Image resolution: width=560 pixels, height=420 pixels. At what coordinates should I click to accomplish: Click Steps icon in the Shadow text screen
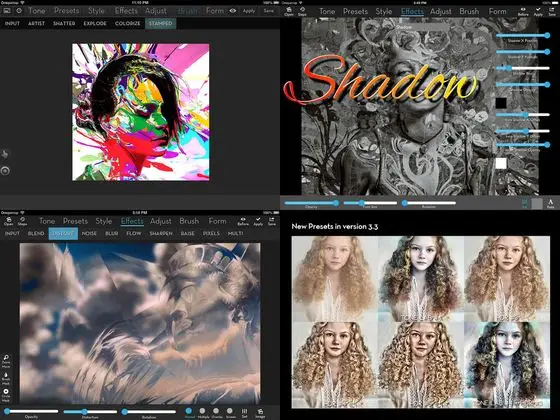click(302, 11)
